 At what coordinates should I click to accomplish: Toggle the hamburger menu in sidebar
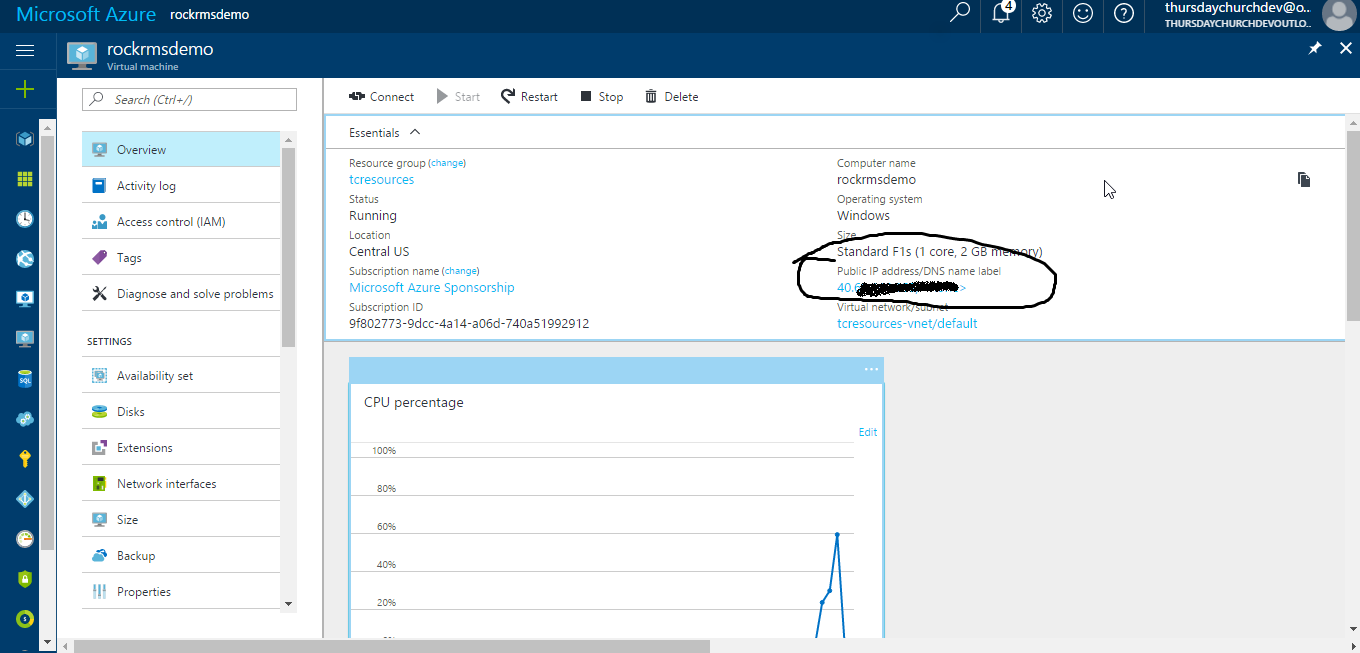(x=25, y=50)
